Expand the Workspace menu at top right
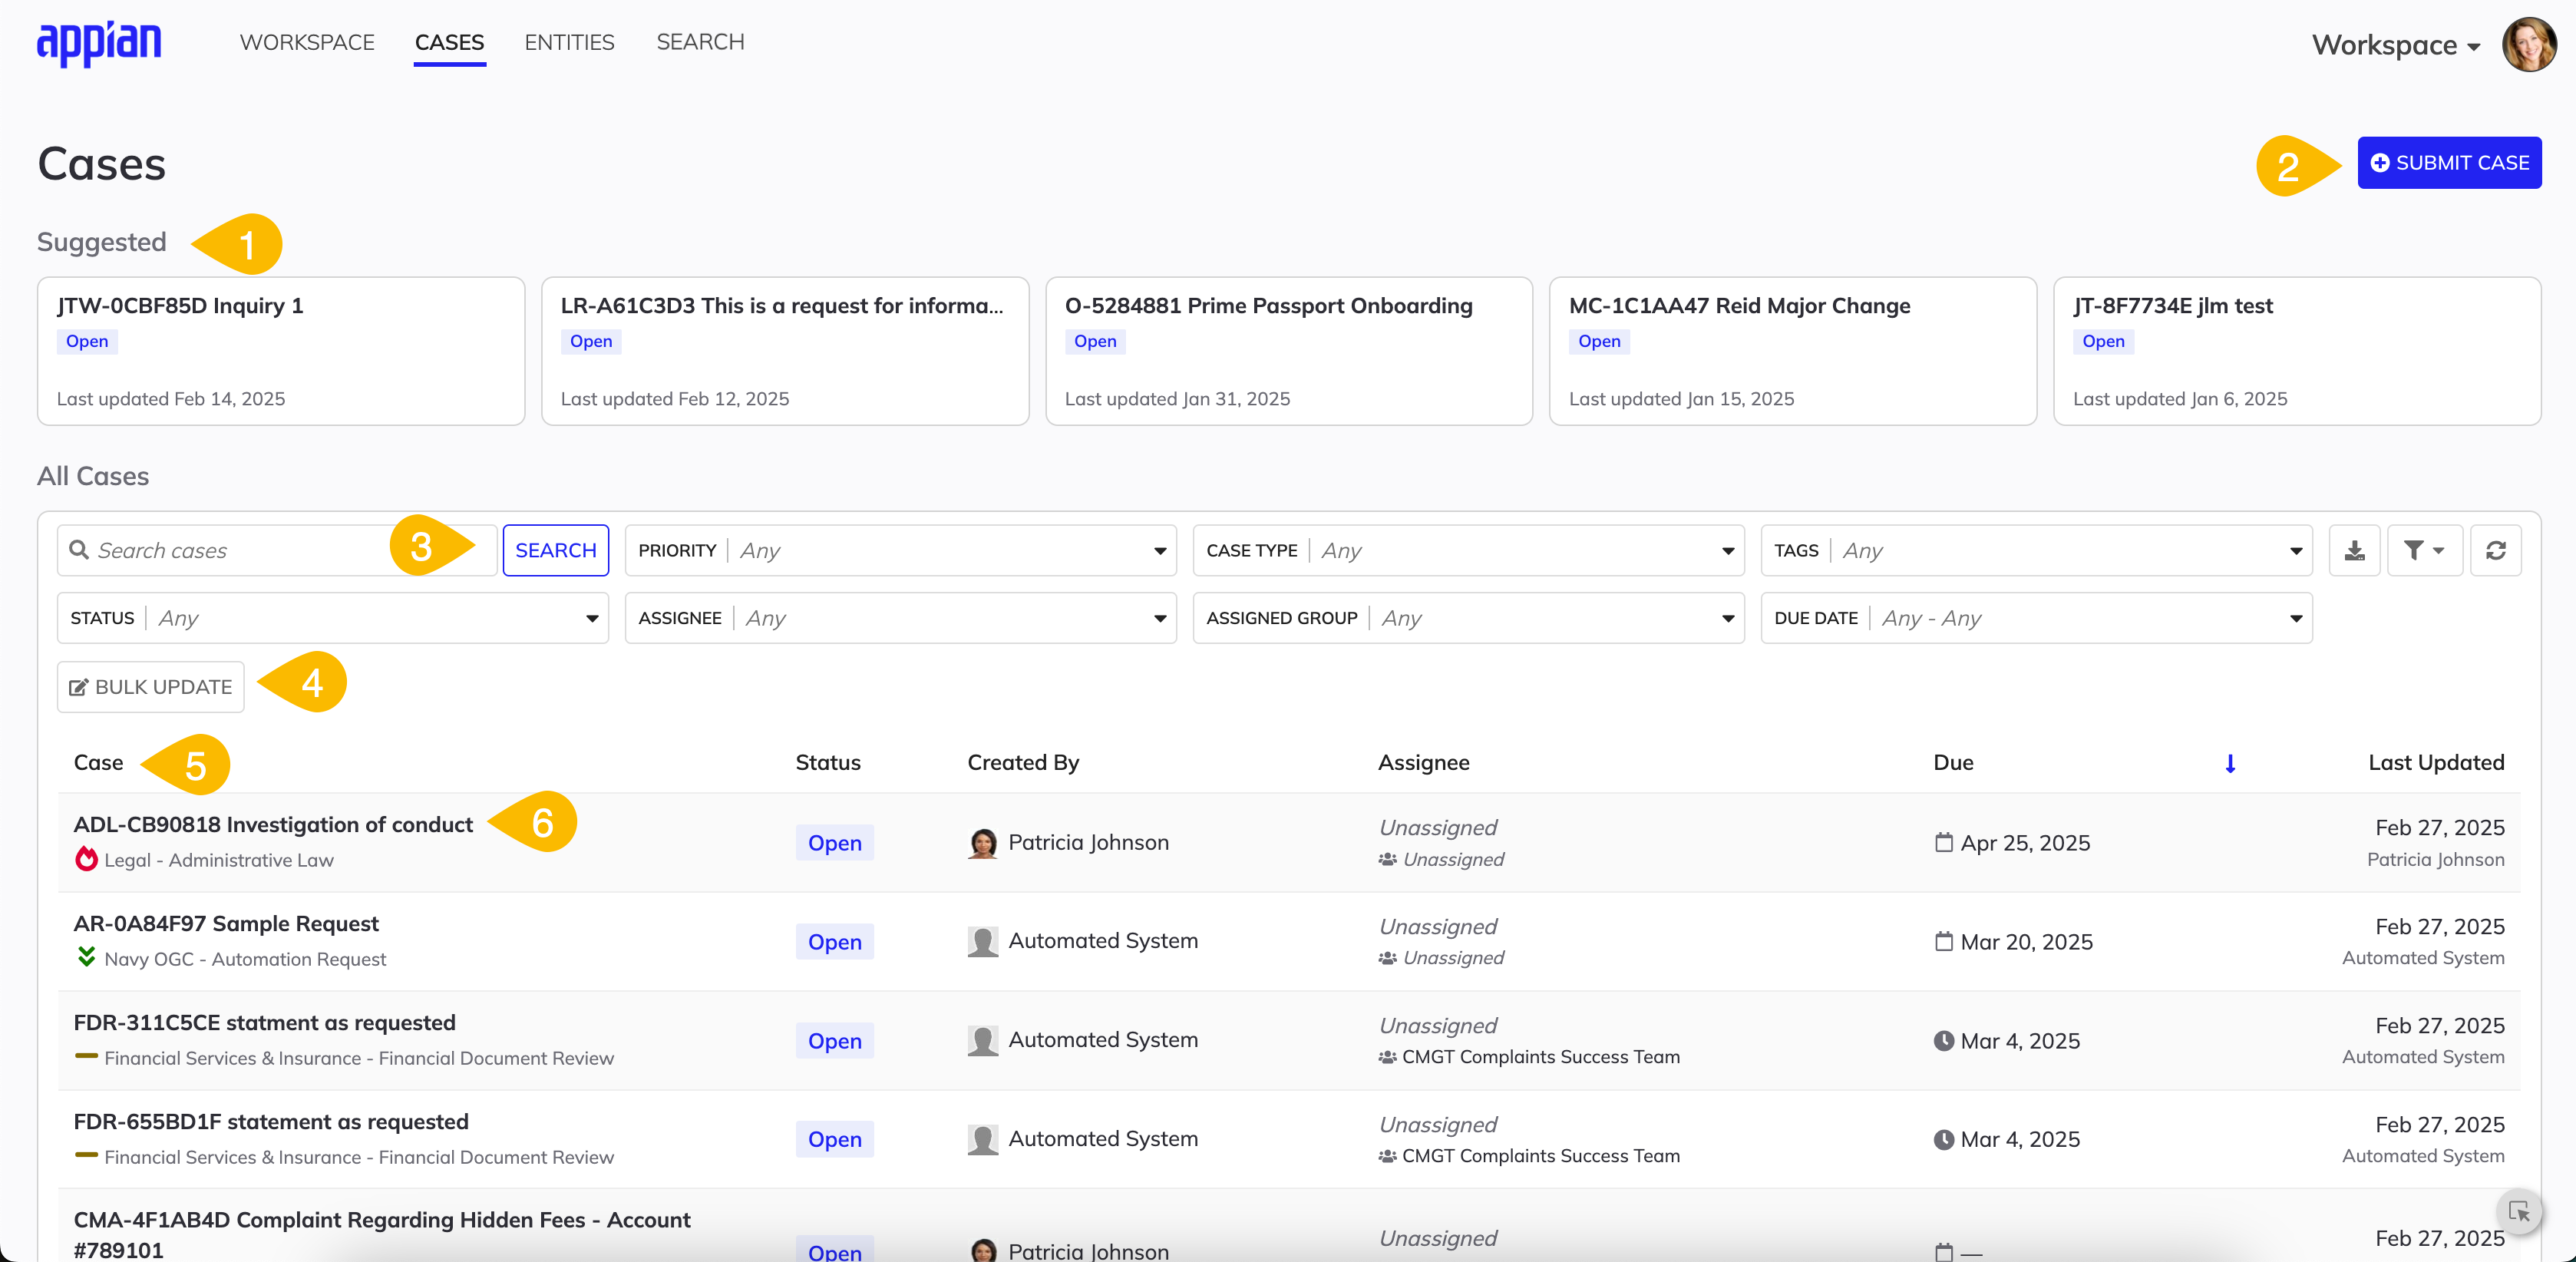The image size is (2576, 1262). pos(2396,45)
